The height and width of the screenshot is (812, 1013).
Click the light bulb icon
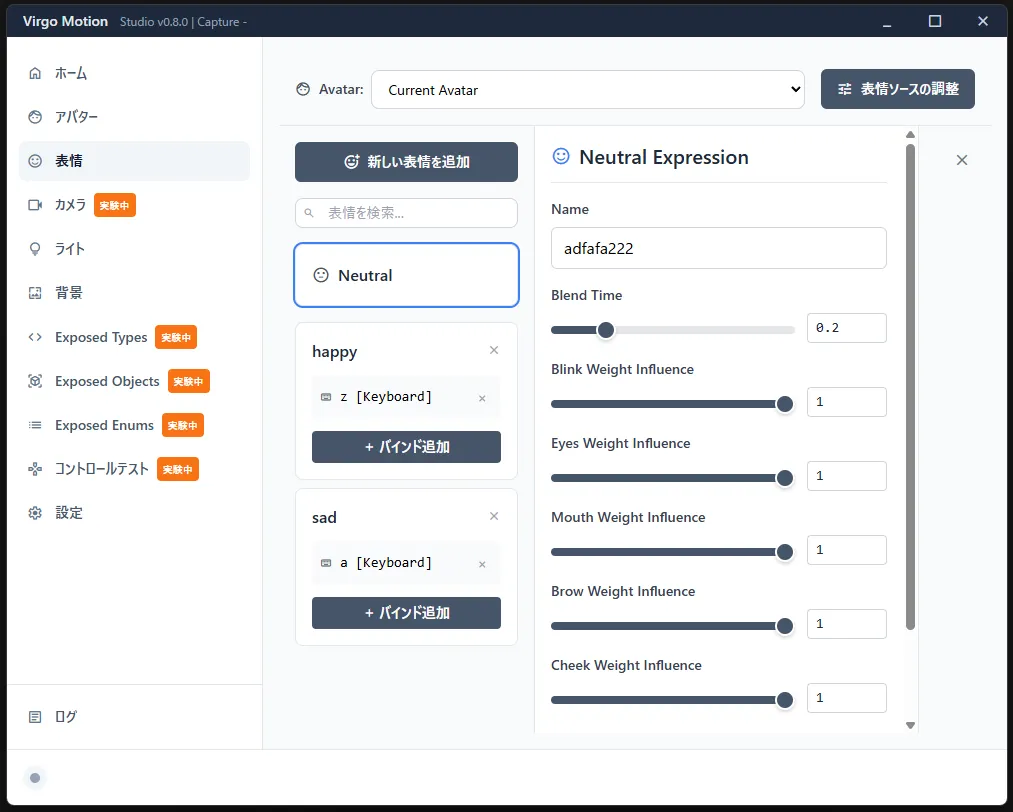pos(36,249)
